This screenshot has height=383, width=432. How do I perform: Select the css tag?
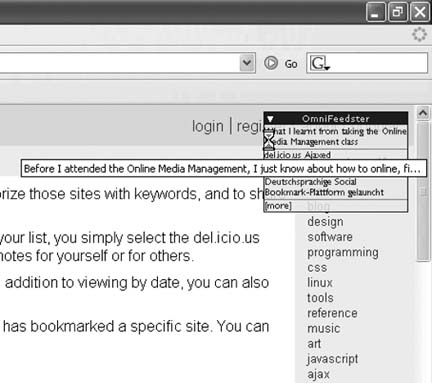click(317, 268)
